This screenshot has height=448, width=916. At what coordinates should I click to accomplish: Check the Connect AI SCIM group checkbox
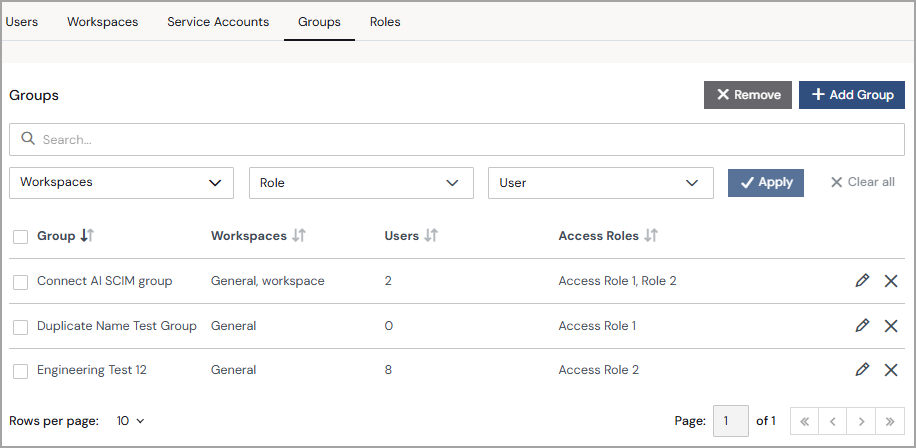tap(20, 282)
